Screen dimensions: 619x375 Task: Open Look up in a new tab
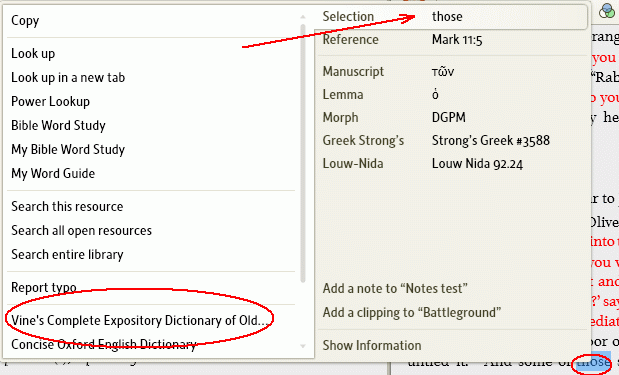(x=68, y=77)
